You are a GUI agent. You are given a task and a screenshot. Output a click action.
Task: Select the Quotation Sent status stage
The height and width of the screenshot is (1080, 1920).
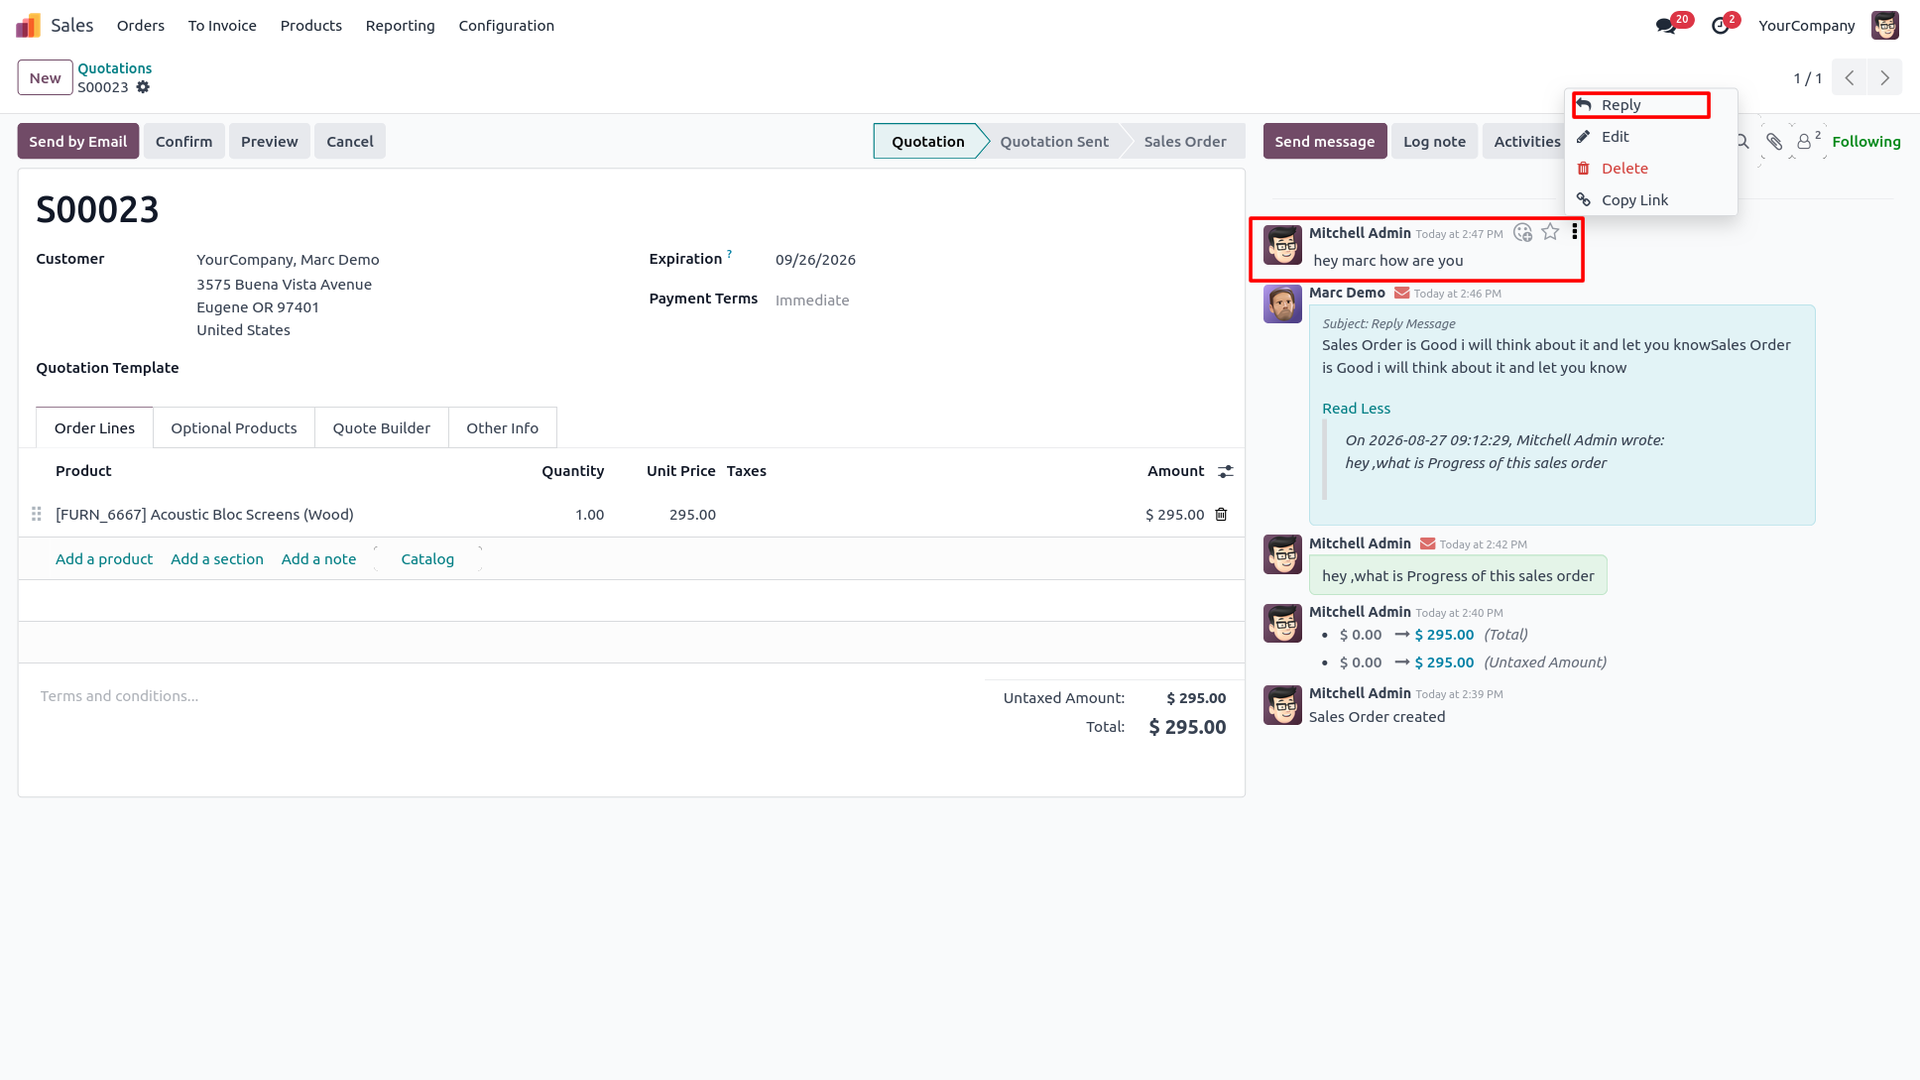tap(1054, 141)
